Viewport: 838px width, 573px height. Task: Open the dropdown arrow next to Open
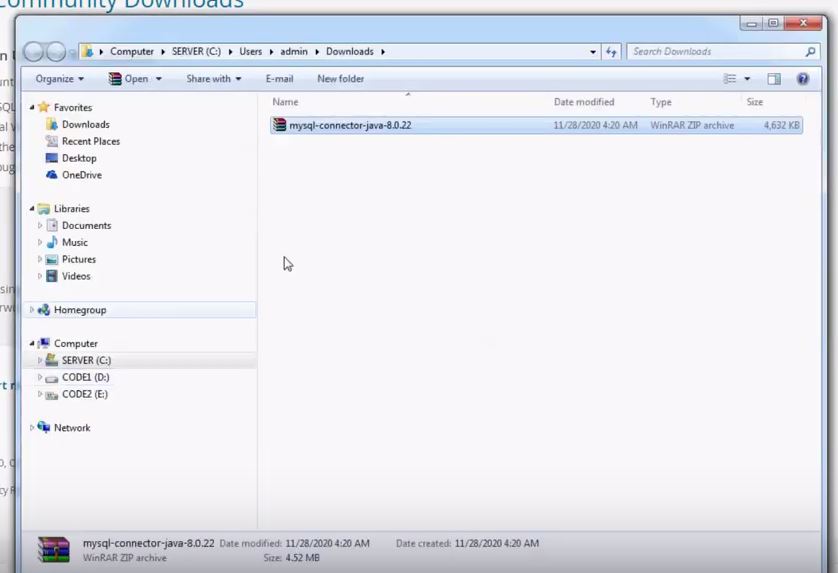tap(159, 79)
